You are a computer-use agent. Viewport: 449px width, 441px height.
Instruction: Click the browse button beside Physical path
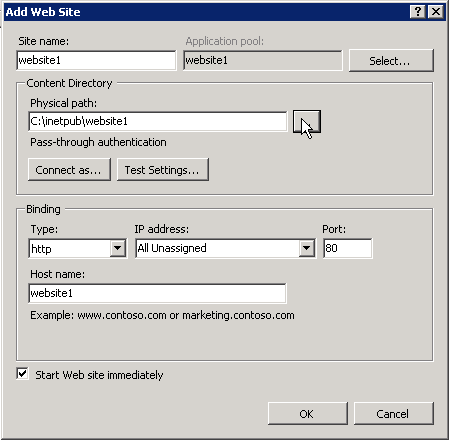pyautogui.click(x=307, y=122)
